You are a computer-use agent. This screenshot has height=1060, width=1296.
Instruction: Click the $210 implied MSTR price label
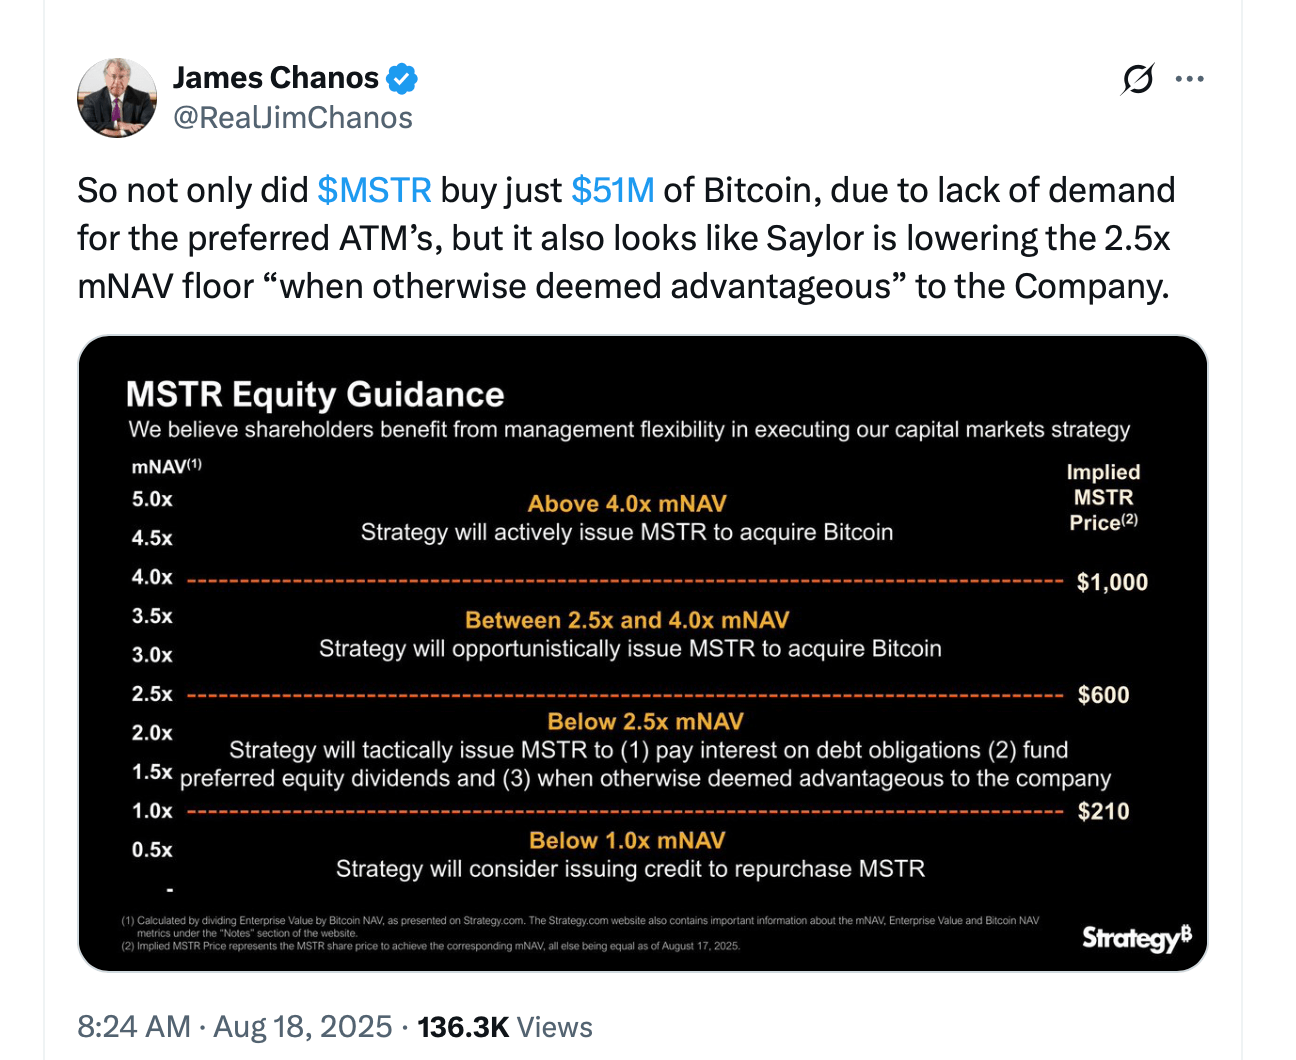coord(1103,811)
